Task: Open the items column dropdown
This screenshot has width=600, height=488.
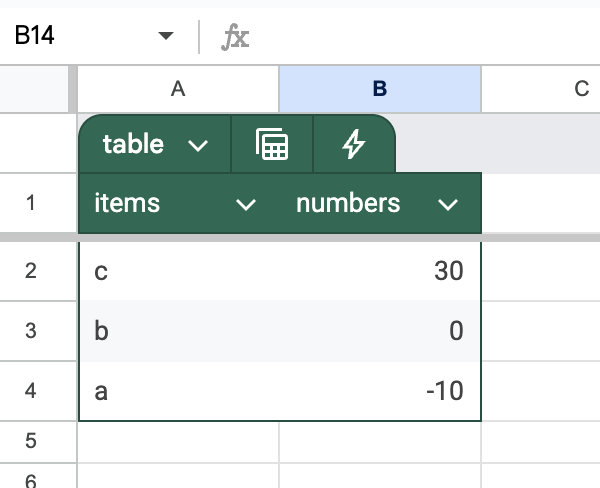Action: [x=246, y=204]
